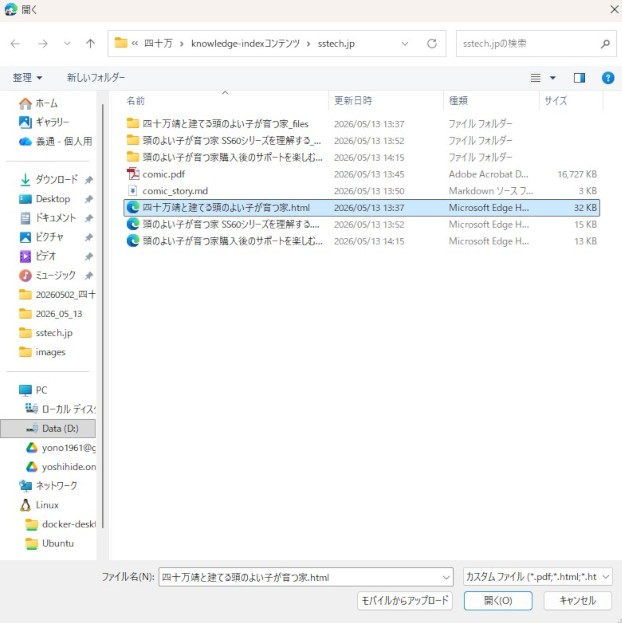Open Desktop quick access item
Image resolution: width=622 pixels, height=623 pixels.
[45, 199]
